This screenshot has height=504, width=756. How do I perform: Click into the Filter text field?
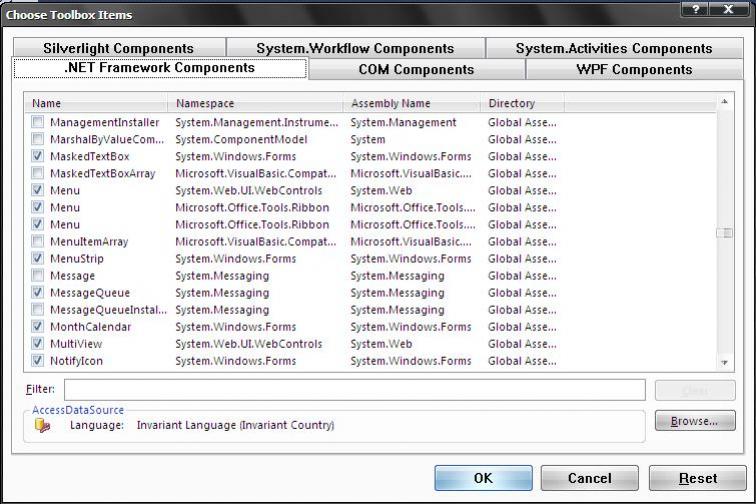click(355, 390)
